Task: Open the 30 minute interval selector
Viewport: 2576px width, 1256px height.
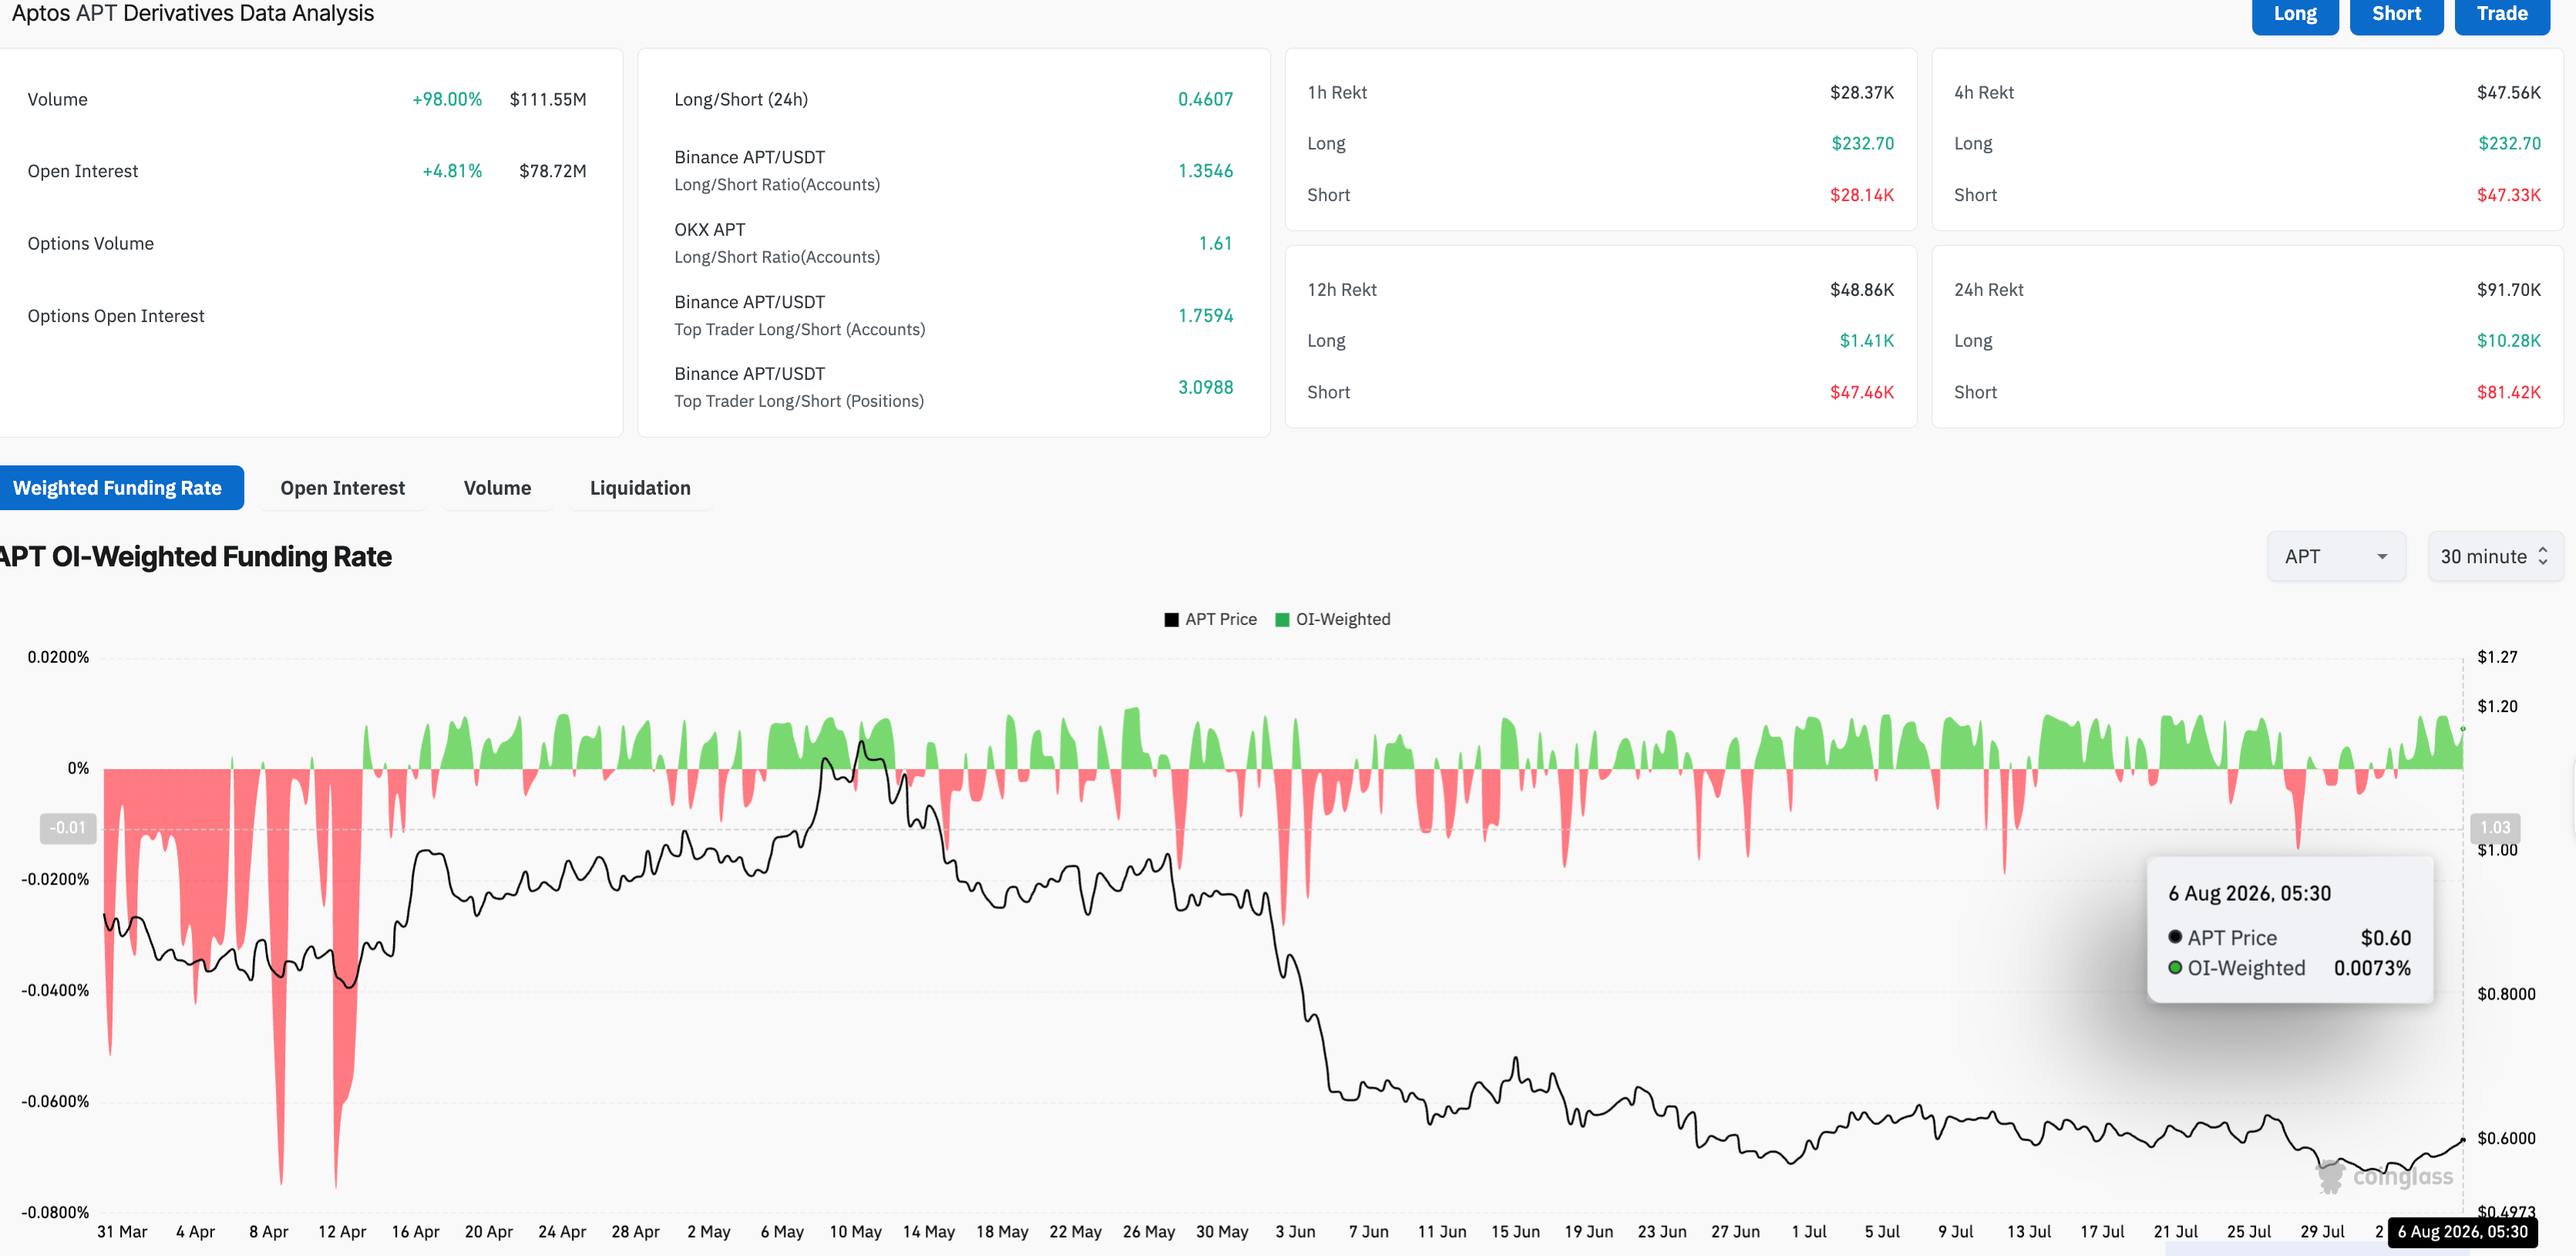Action: 2494,556
